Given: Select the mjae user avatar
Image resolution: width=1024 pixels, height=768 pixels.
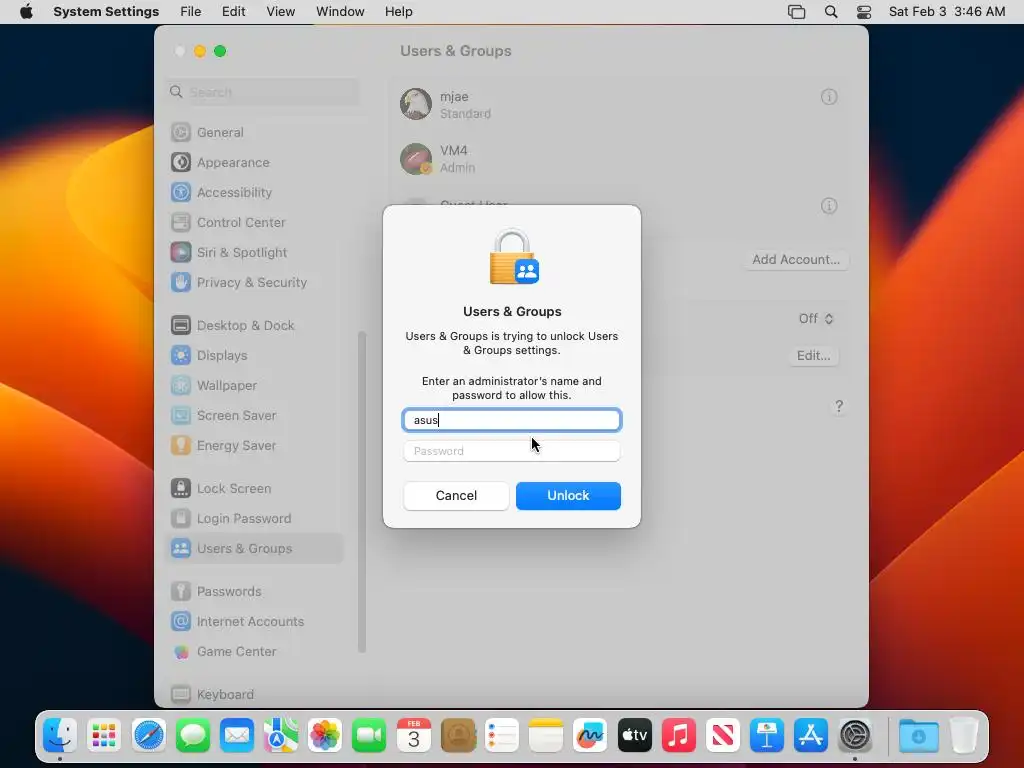Looking at the screenshot, I should pyautogui.click(x=416, y=104).
